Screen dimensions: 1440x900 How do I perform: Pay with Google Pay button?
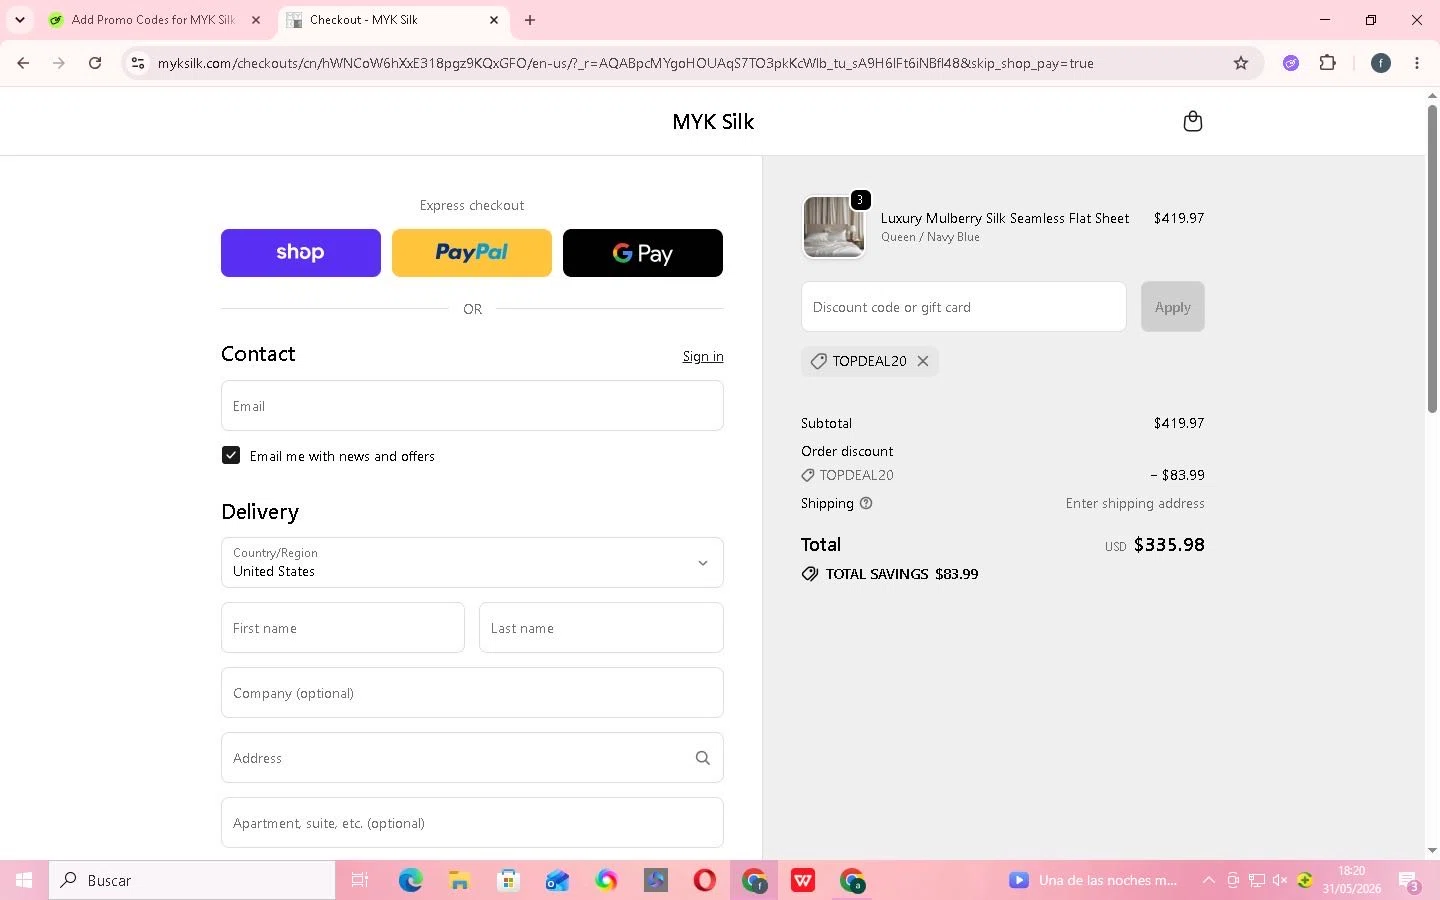pos(643,253)
